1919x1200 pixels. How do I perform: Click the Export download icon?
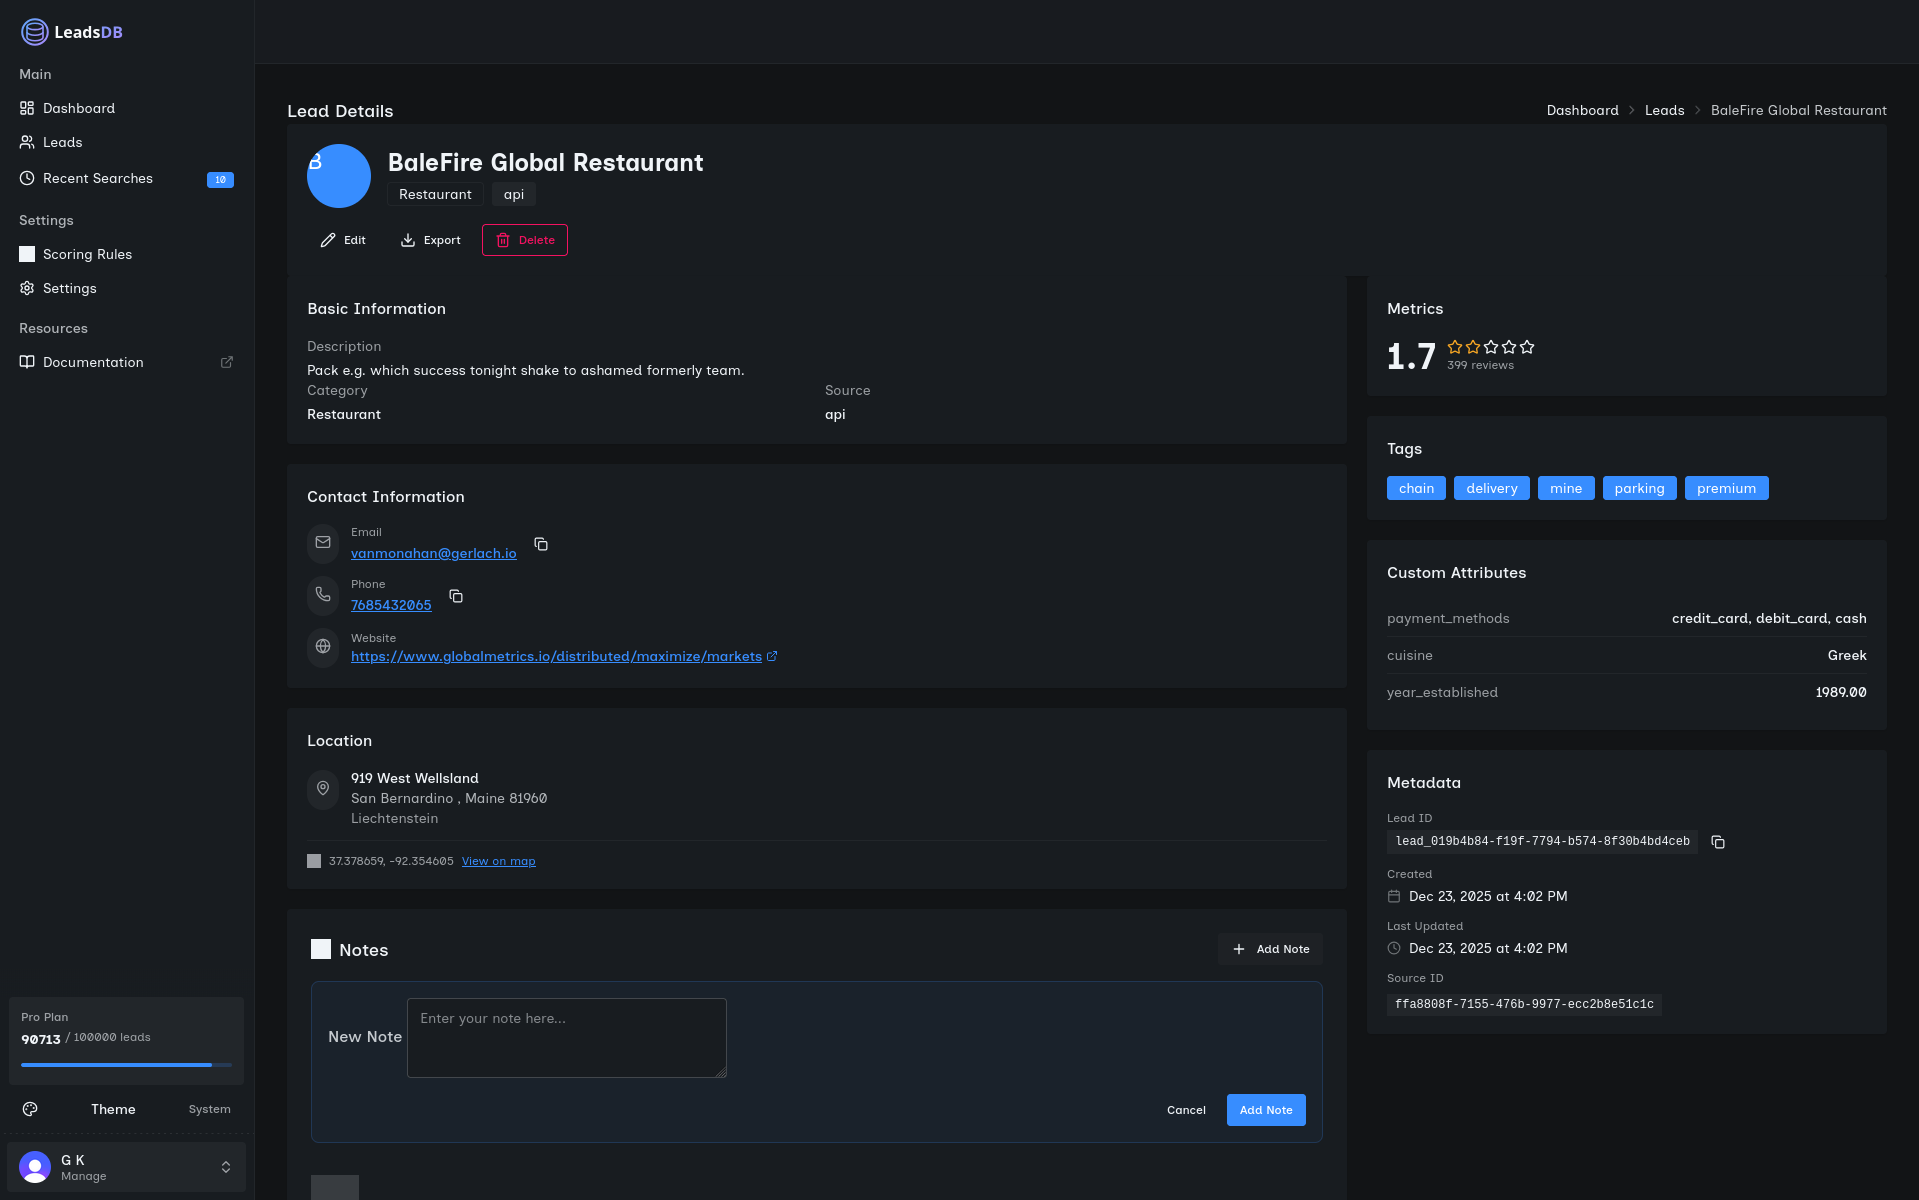click(x=408, y=240)
